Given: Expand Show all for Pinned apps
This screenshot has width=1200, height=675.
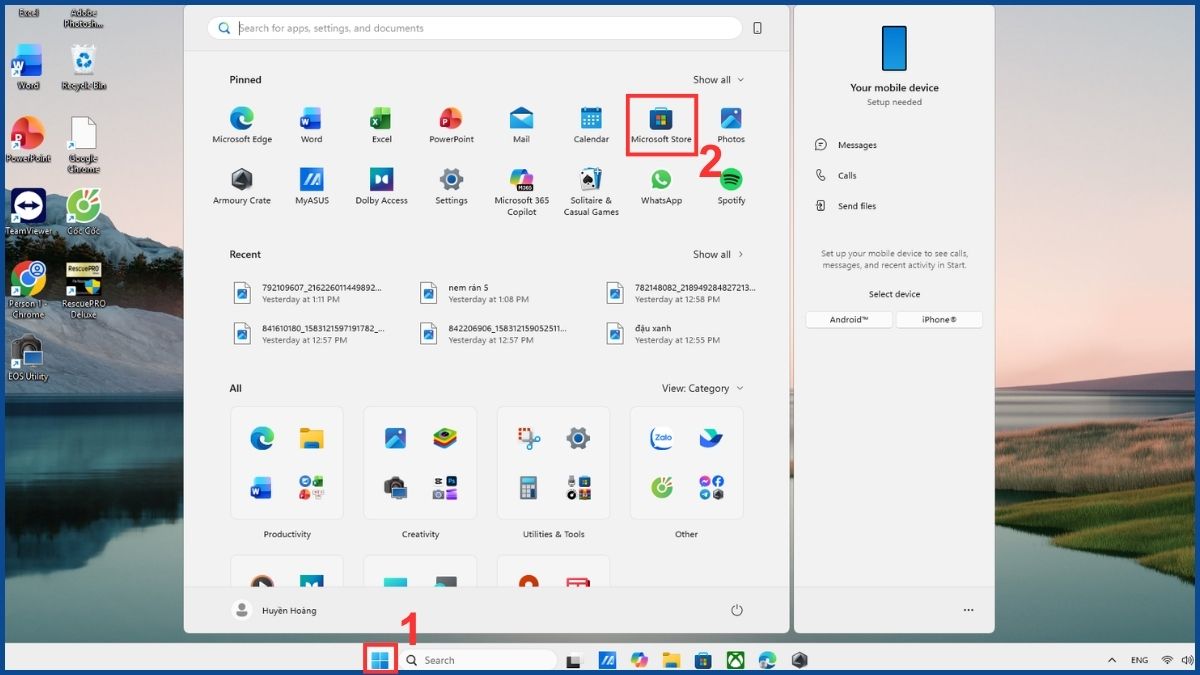Looking at the screenshot, I should point(718,80).
